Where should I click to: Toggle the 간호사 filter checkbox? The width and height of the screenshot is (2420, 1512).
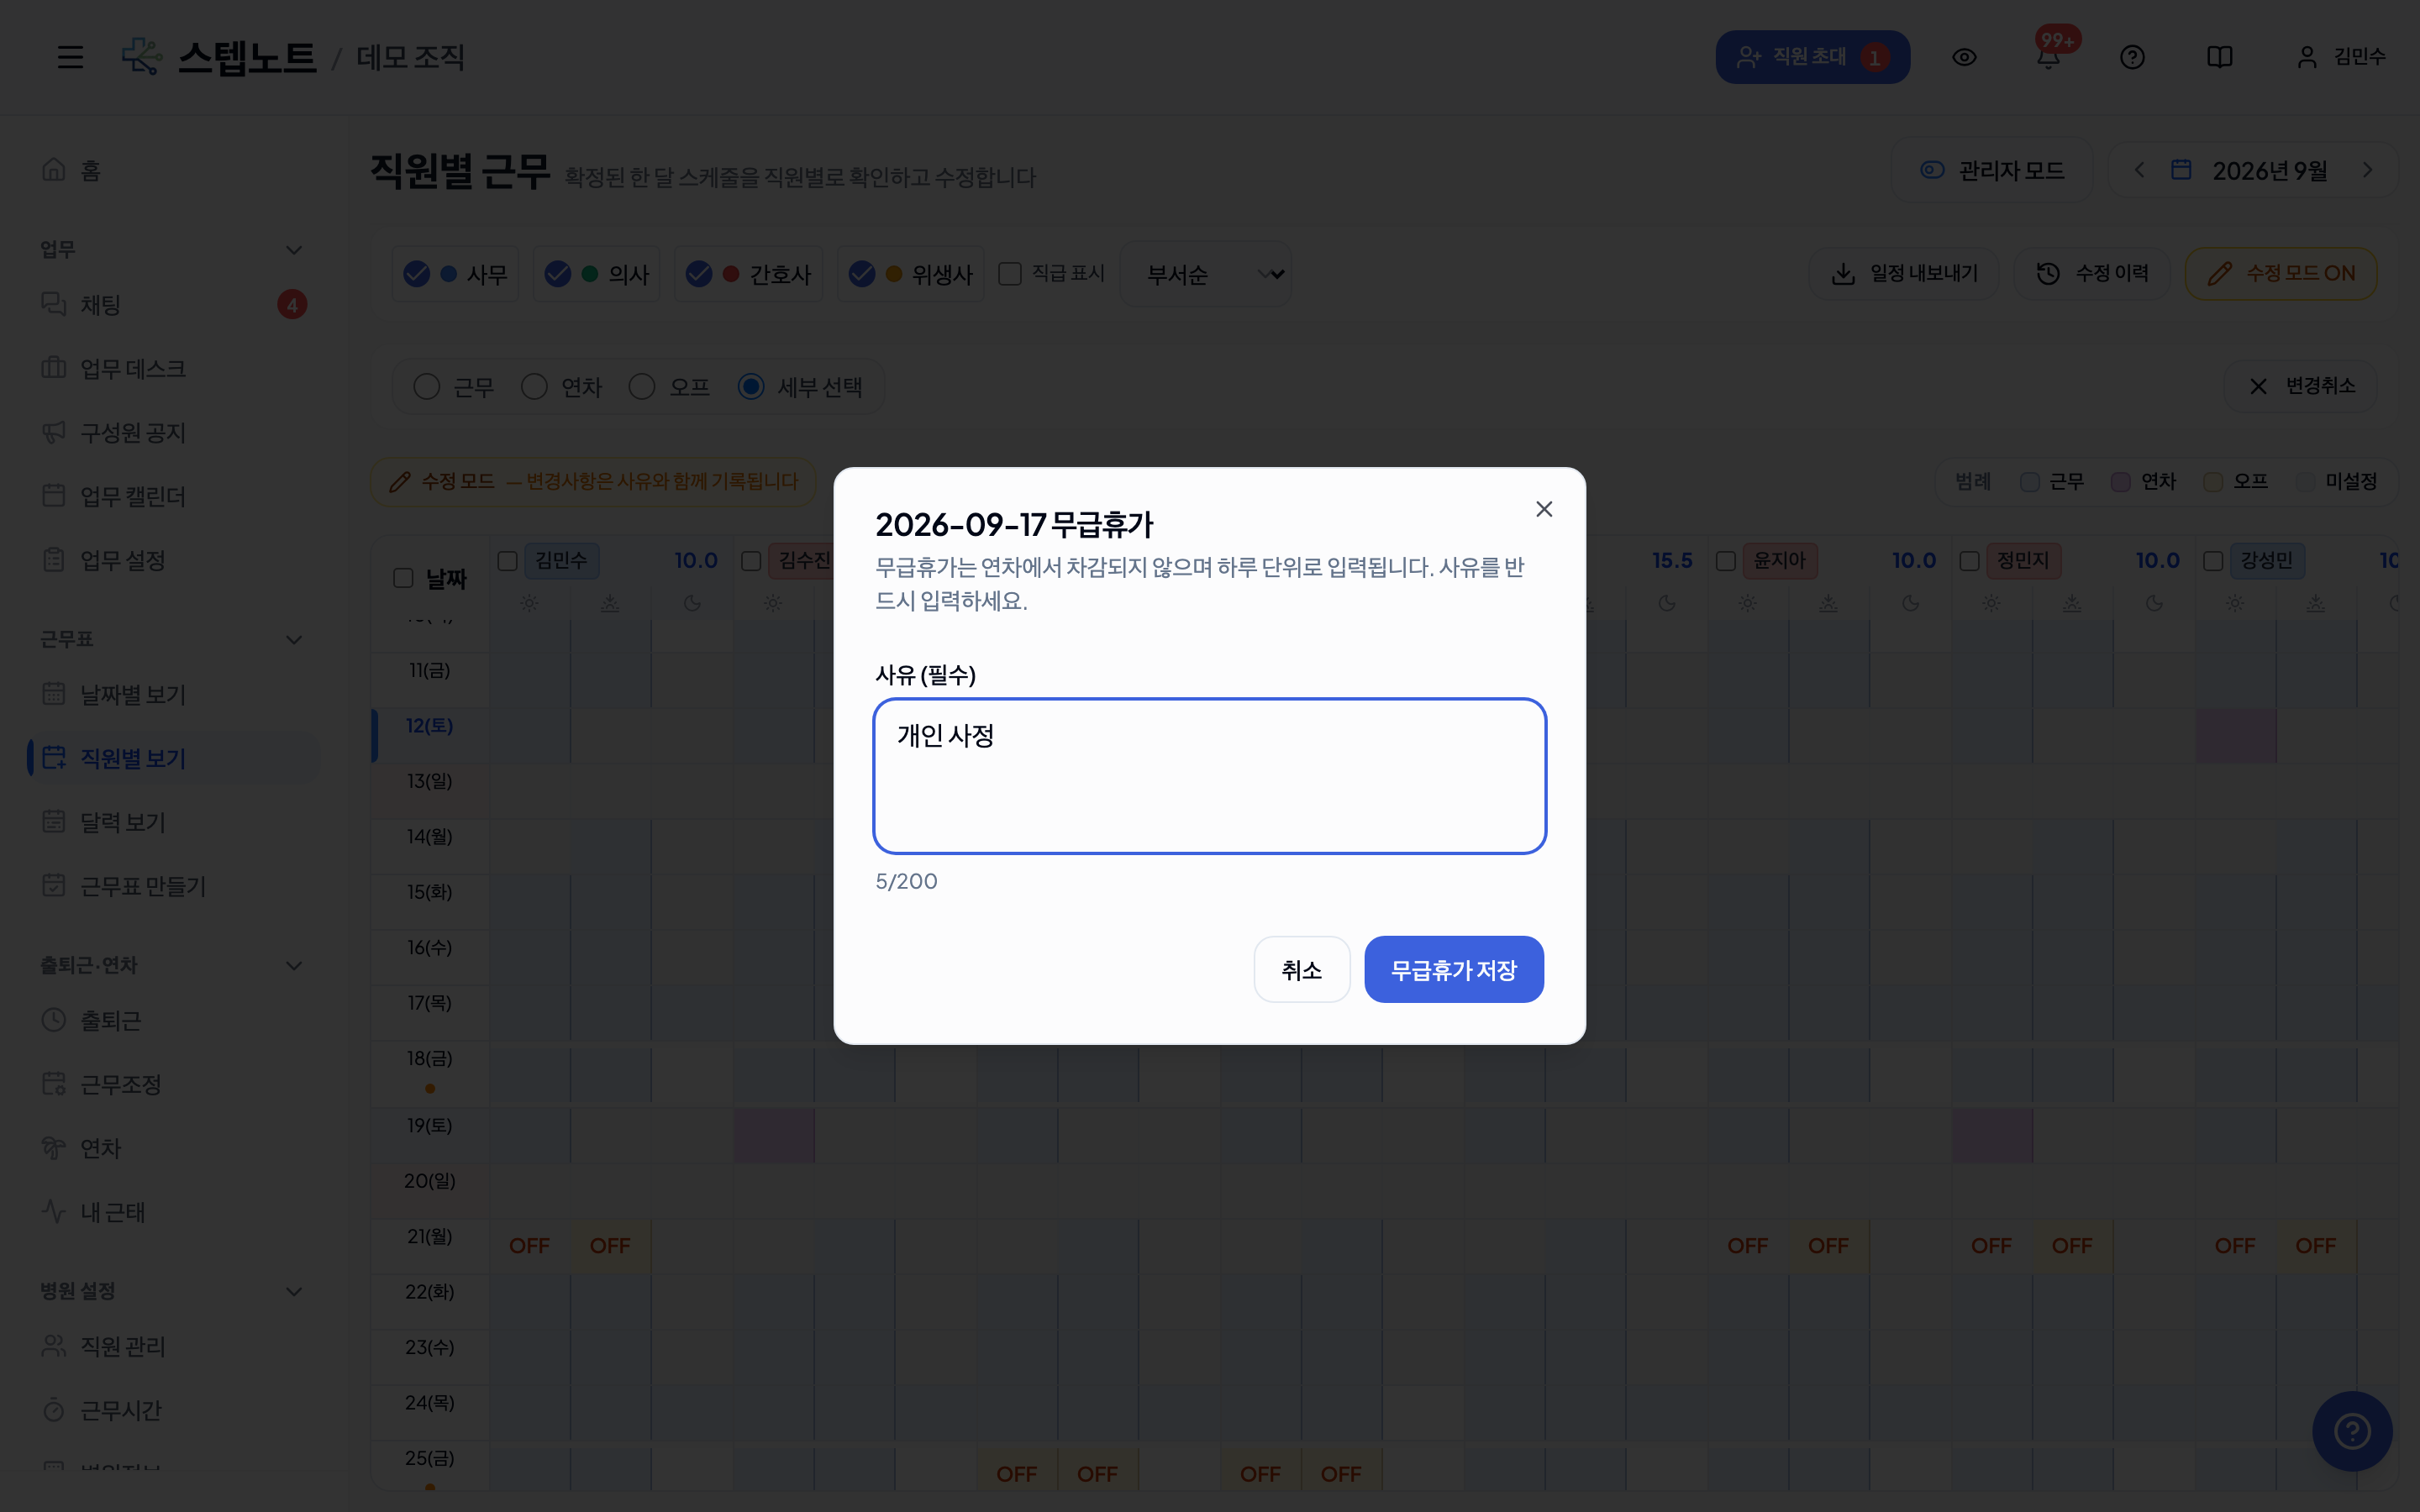699,274
